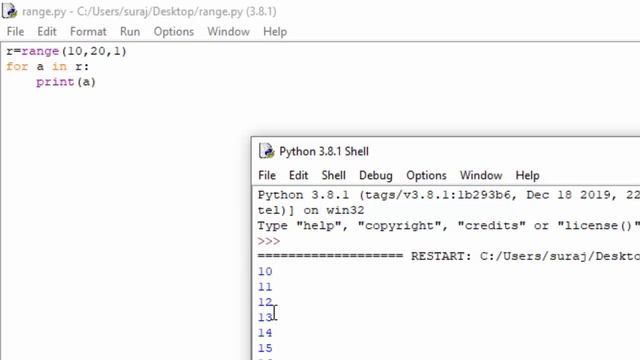Click the RESTART line in shell output
This screenshot has height=360, width=640.
pyautogui.click(x=449, y=256)
